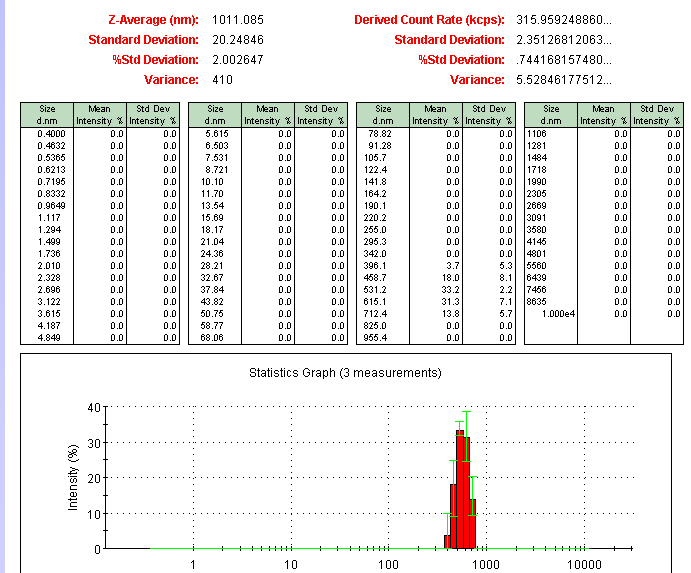
Task: Click the std dev intensity value 2.2
Action: [506, 290]
